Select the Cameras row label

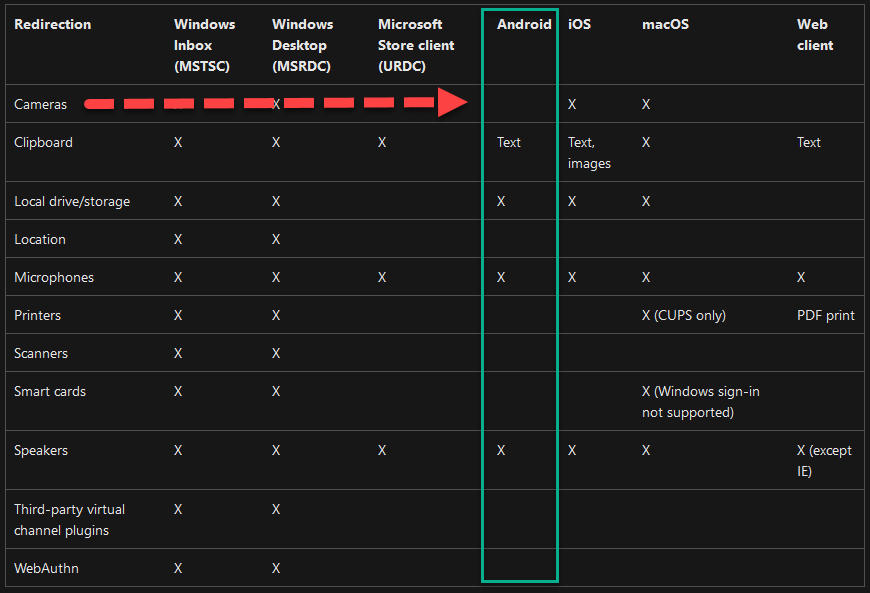(x=41, y=104)
